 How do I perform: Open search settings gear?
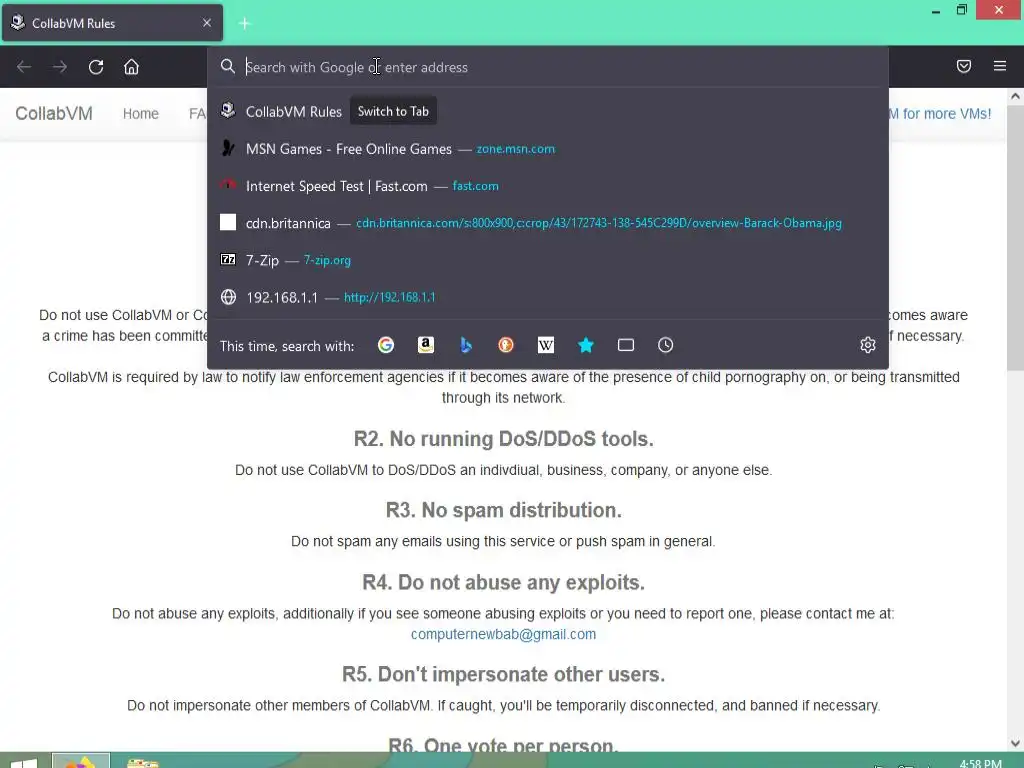[x=868, y=345]
